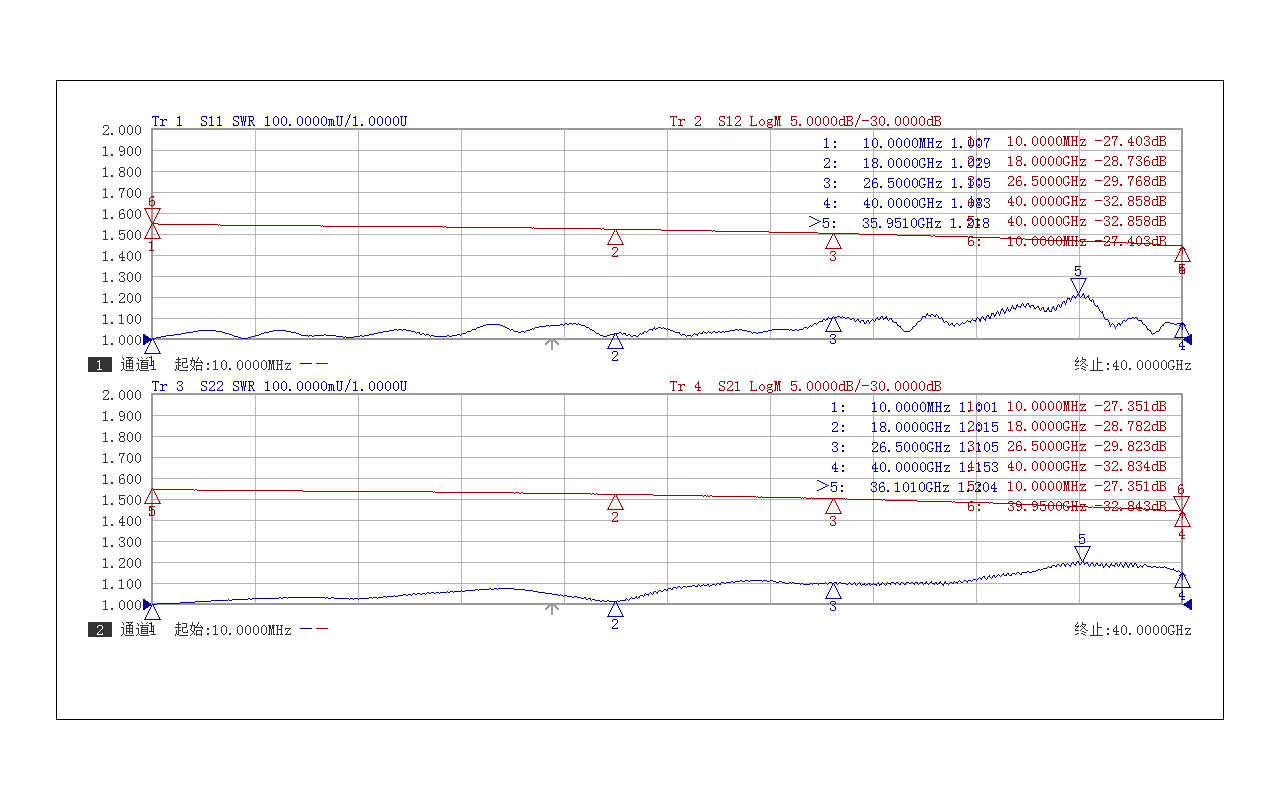Select blue marker 5 on the S22 SWR trace
The image size is (1280, 800).
click(x=1081, y=554)
